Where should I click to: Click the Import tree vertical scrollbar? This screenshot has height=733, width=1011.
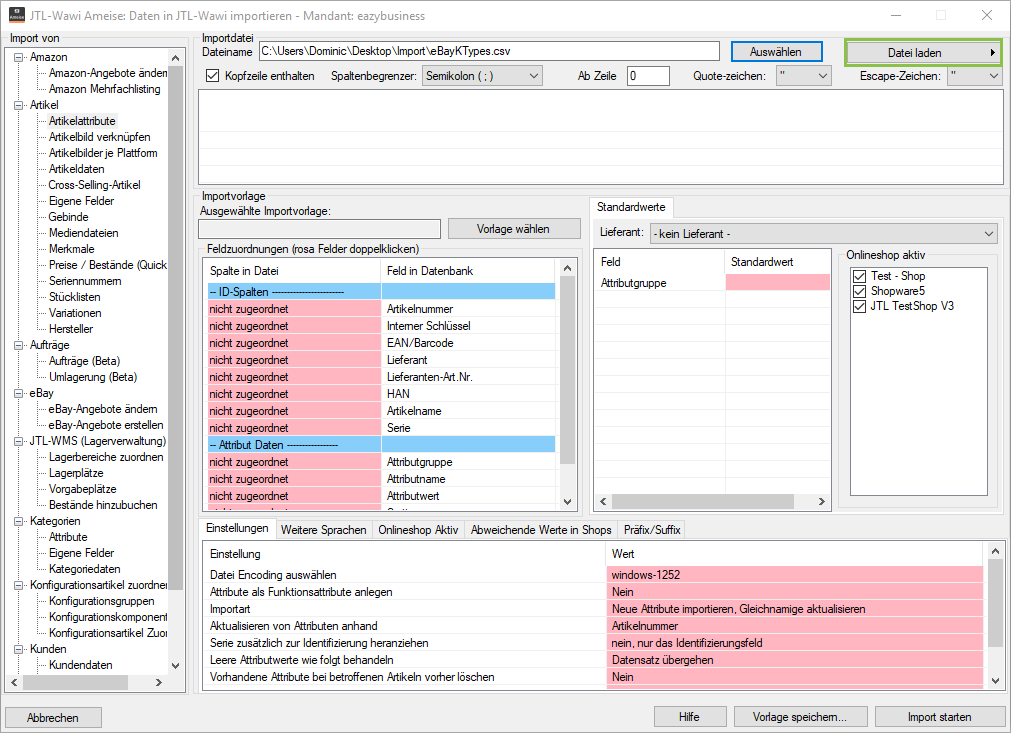pos(175,327)
